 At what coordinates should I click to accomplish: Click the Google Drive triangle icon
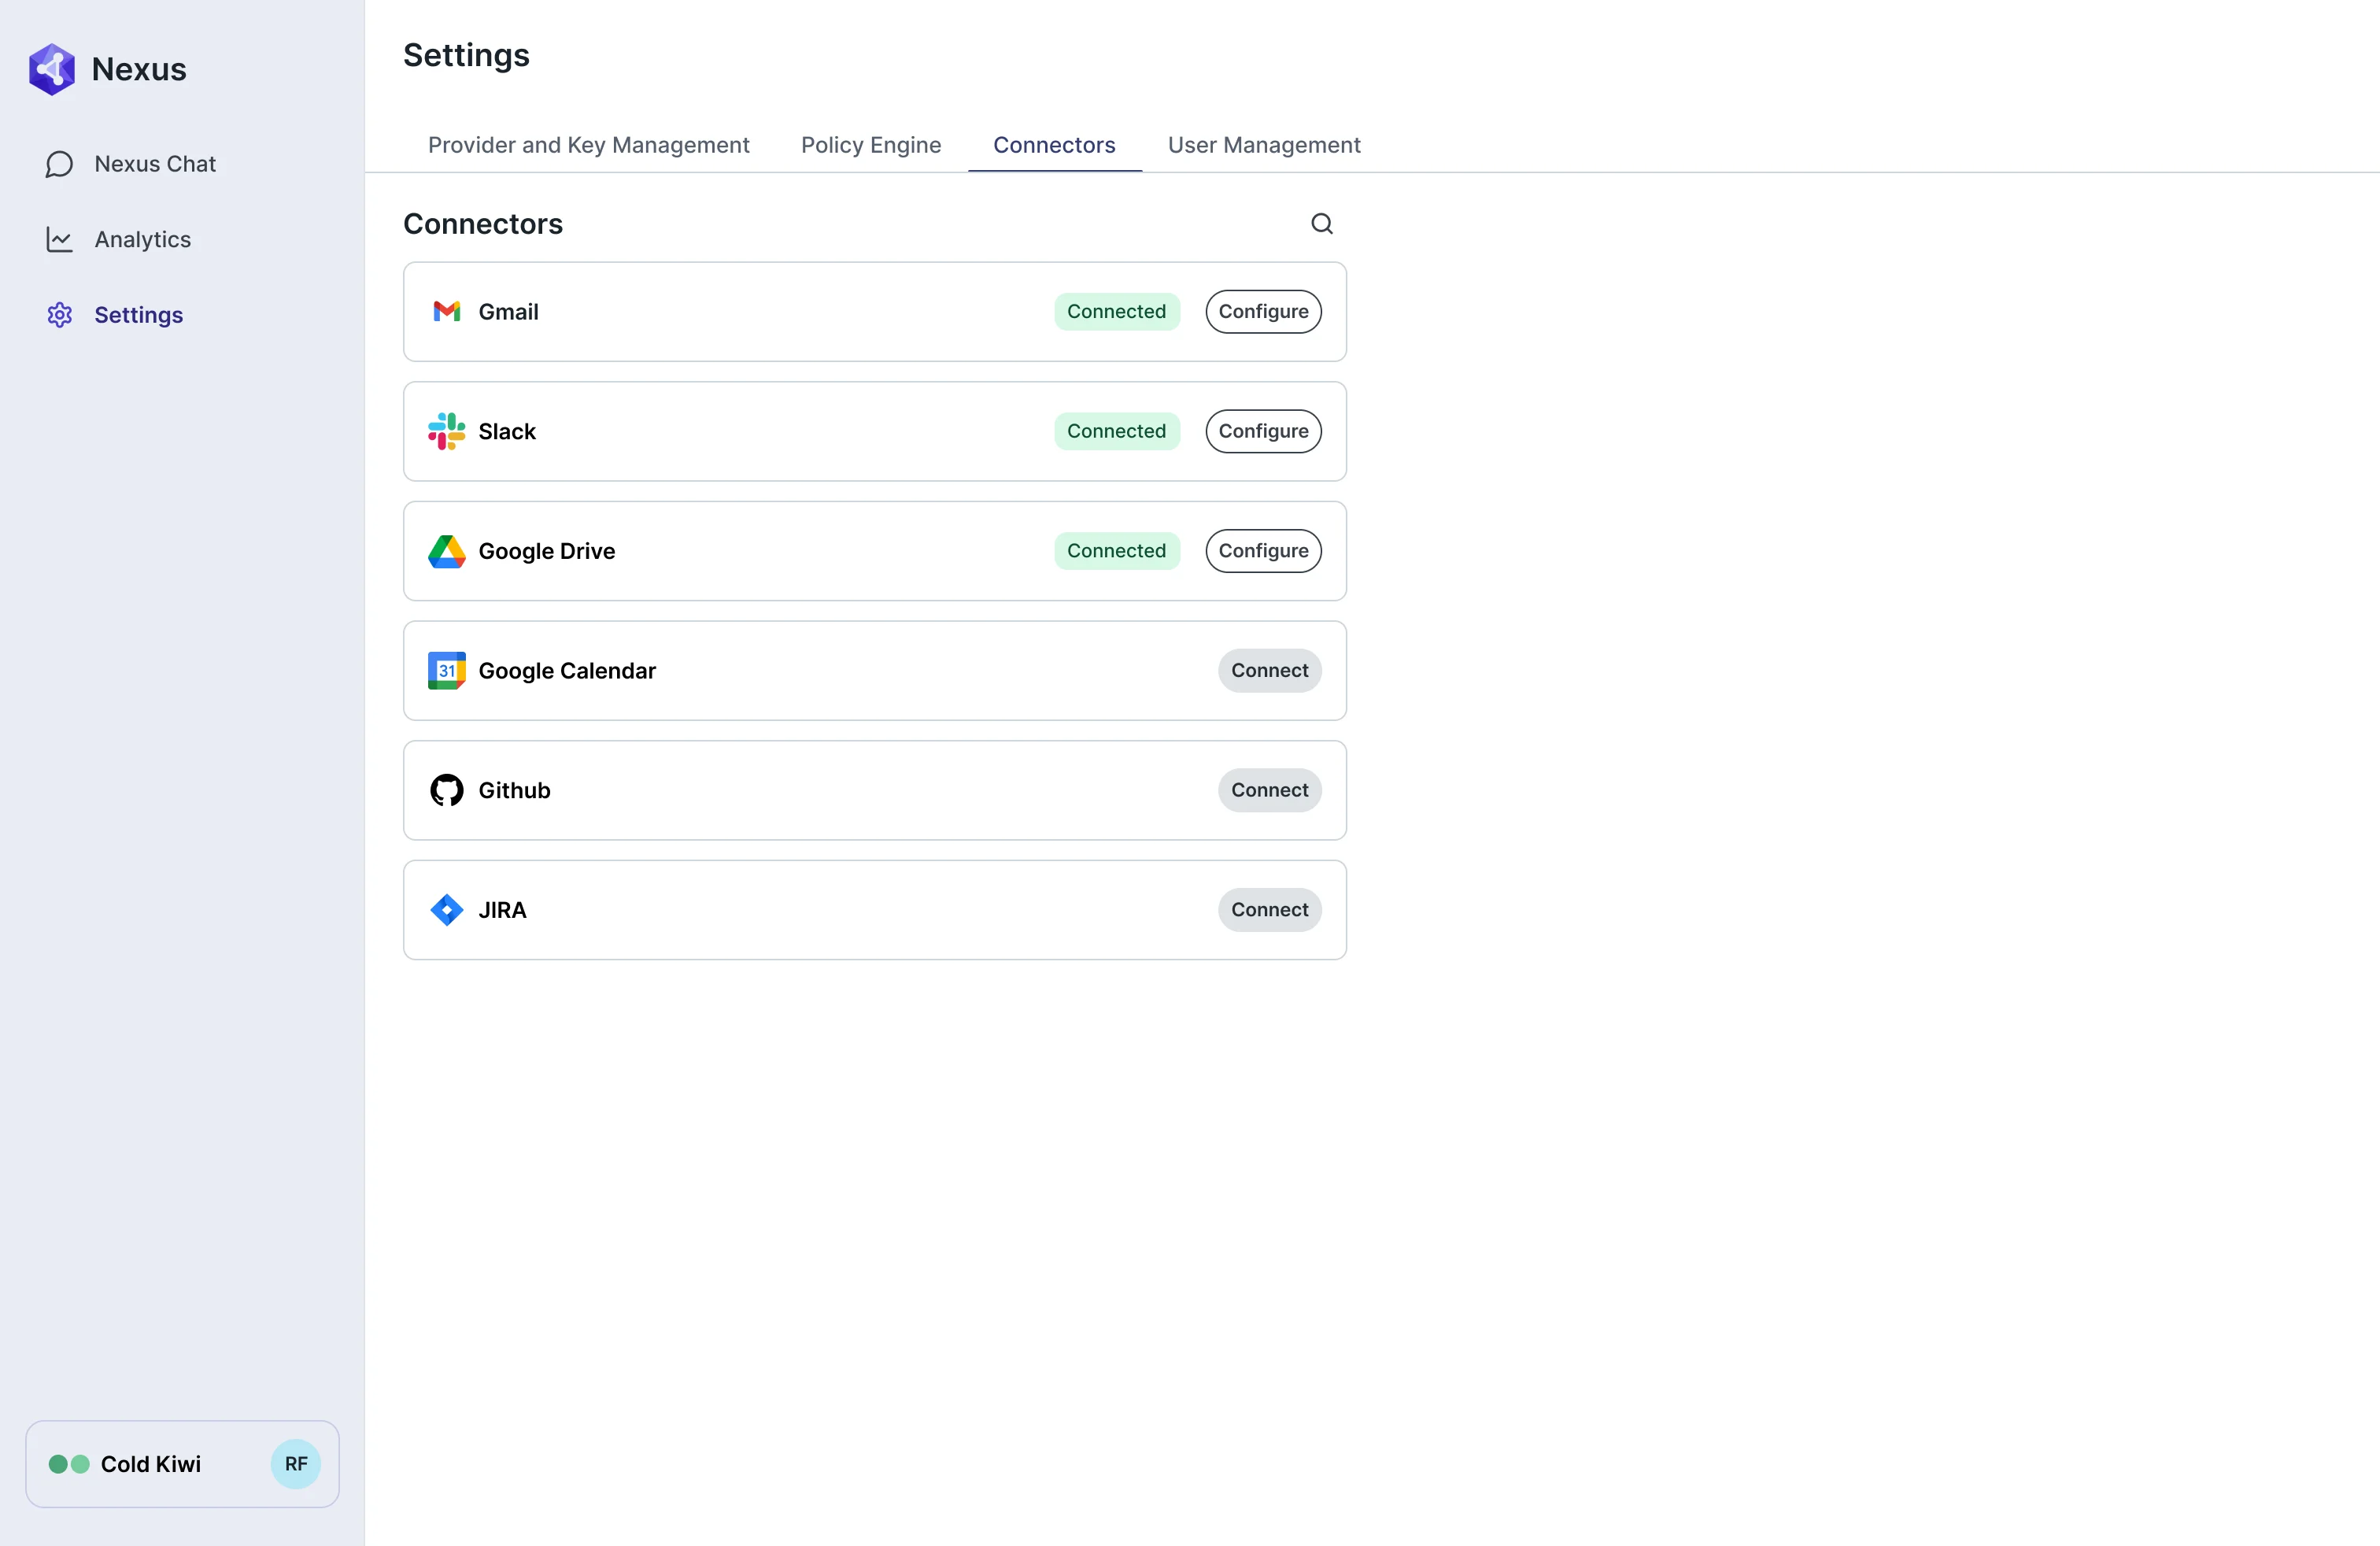(446, 551)
